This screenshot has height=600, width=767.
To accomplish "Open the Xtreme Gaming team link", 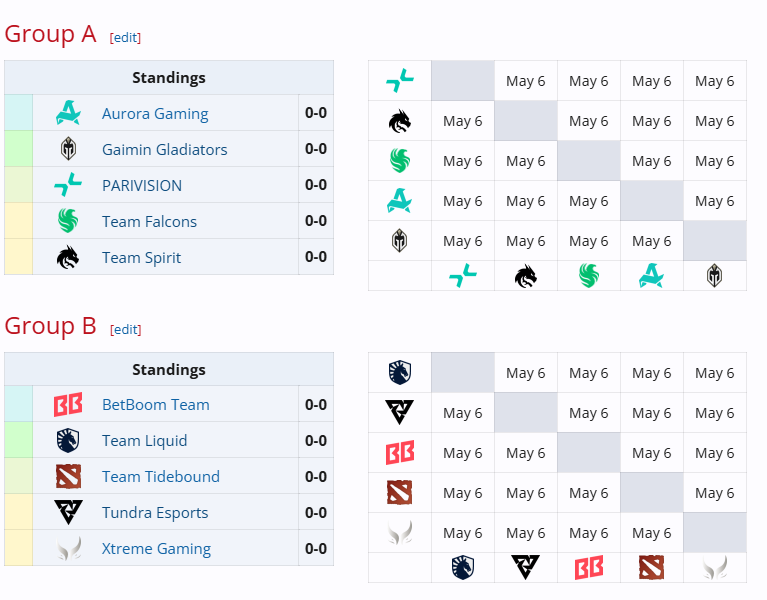I will pyautogui.click(x=156, y=549).
